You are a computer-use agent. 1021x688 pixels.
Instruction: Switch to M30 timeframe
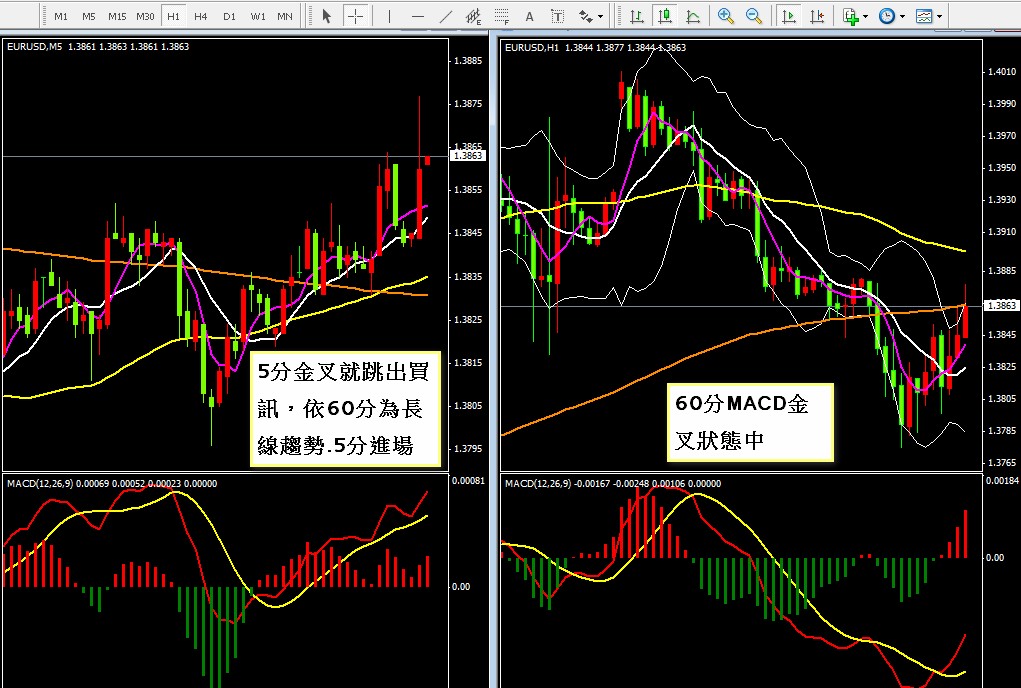(x=145, y=16)
